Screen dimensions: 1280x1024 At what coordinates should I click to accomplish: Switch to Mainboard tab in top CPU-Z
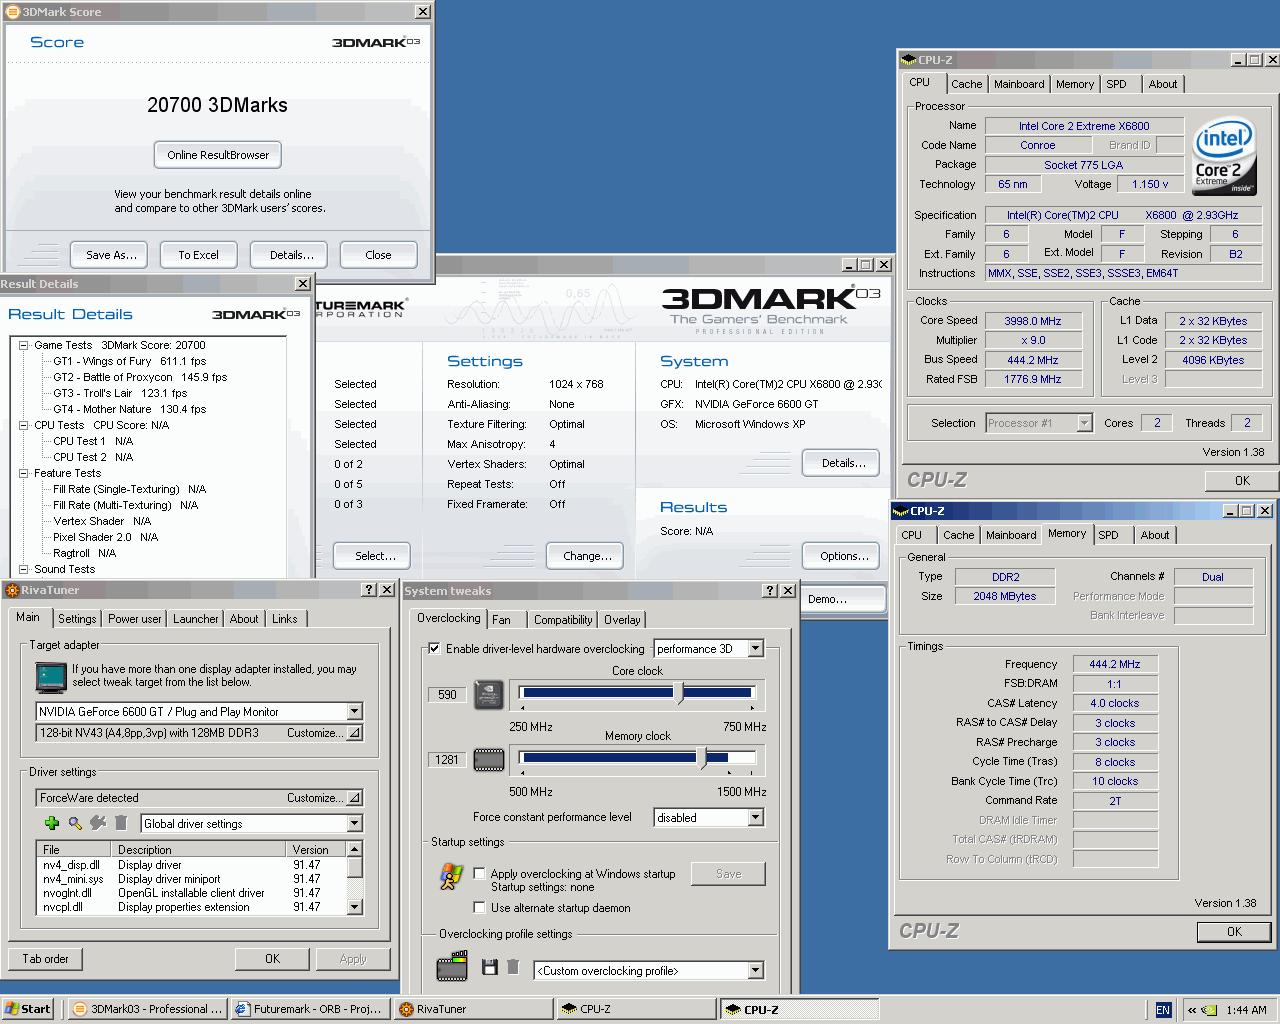point(1019,84)
